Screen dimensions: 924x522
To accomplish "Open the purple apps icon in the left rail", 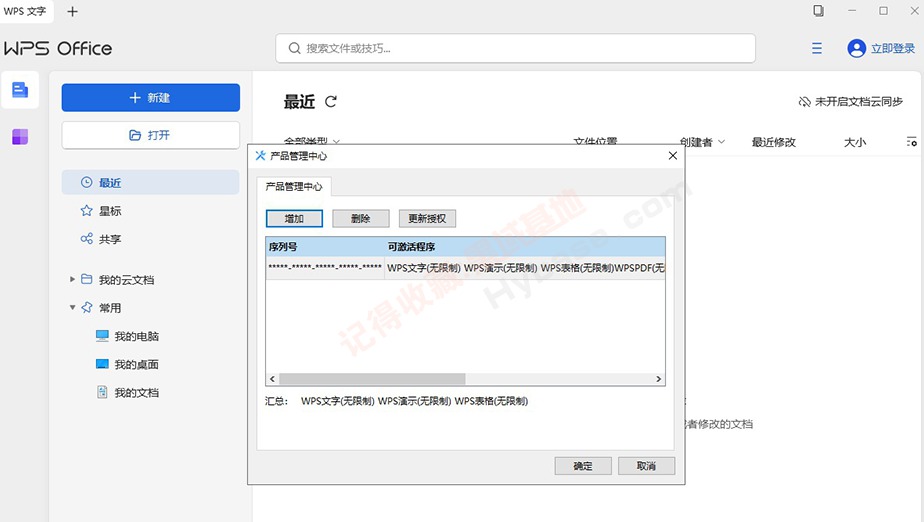I will pyautogui.click(x=20, y=137).
